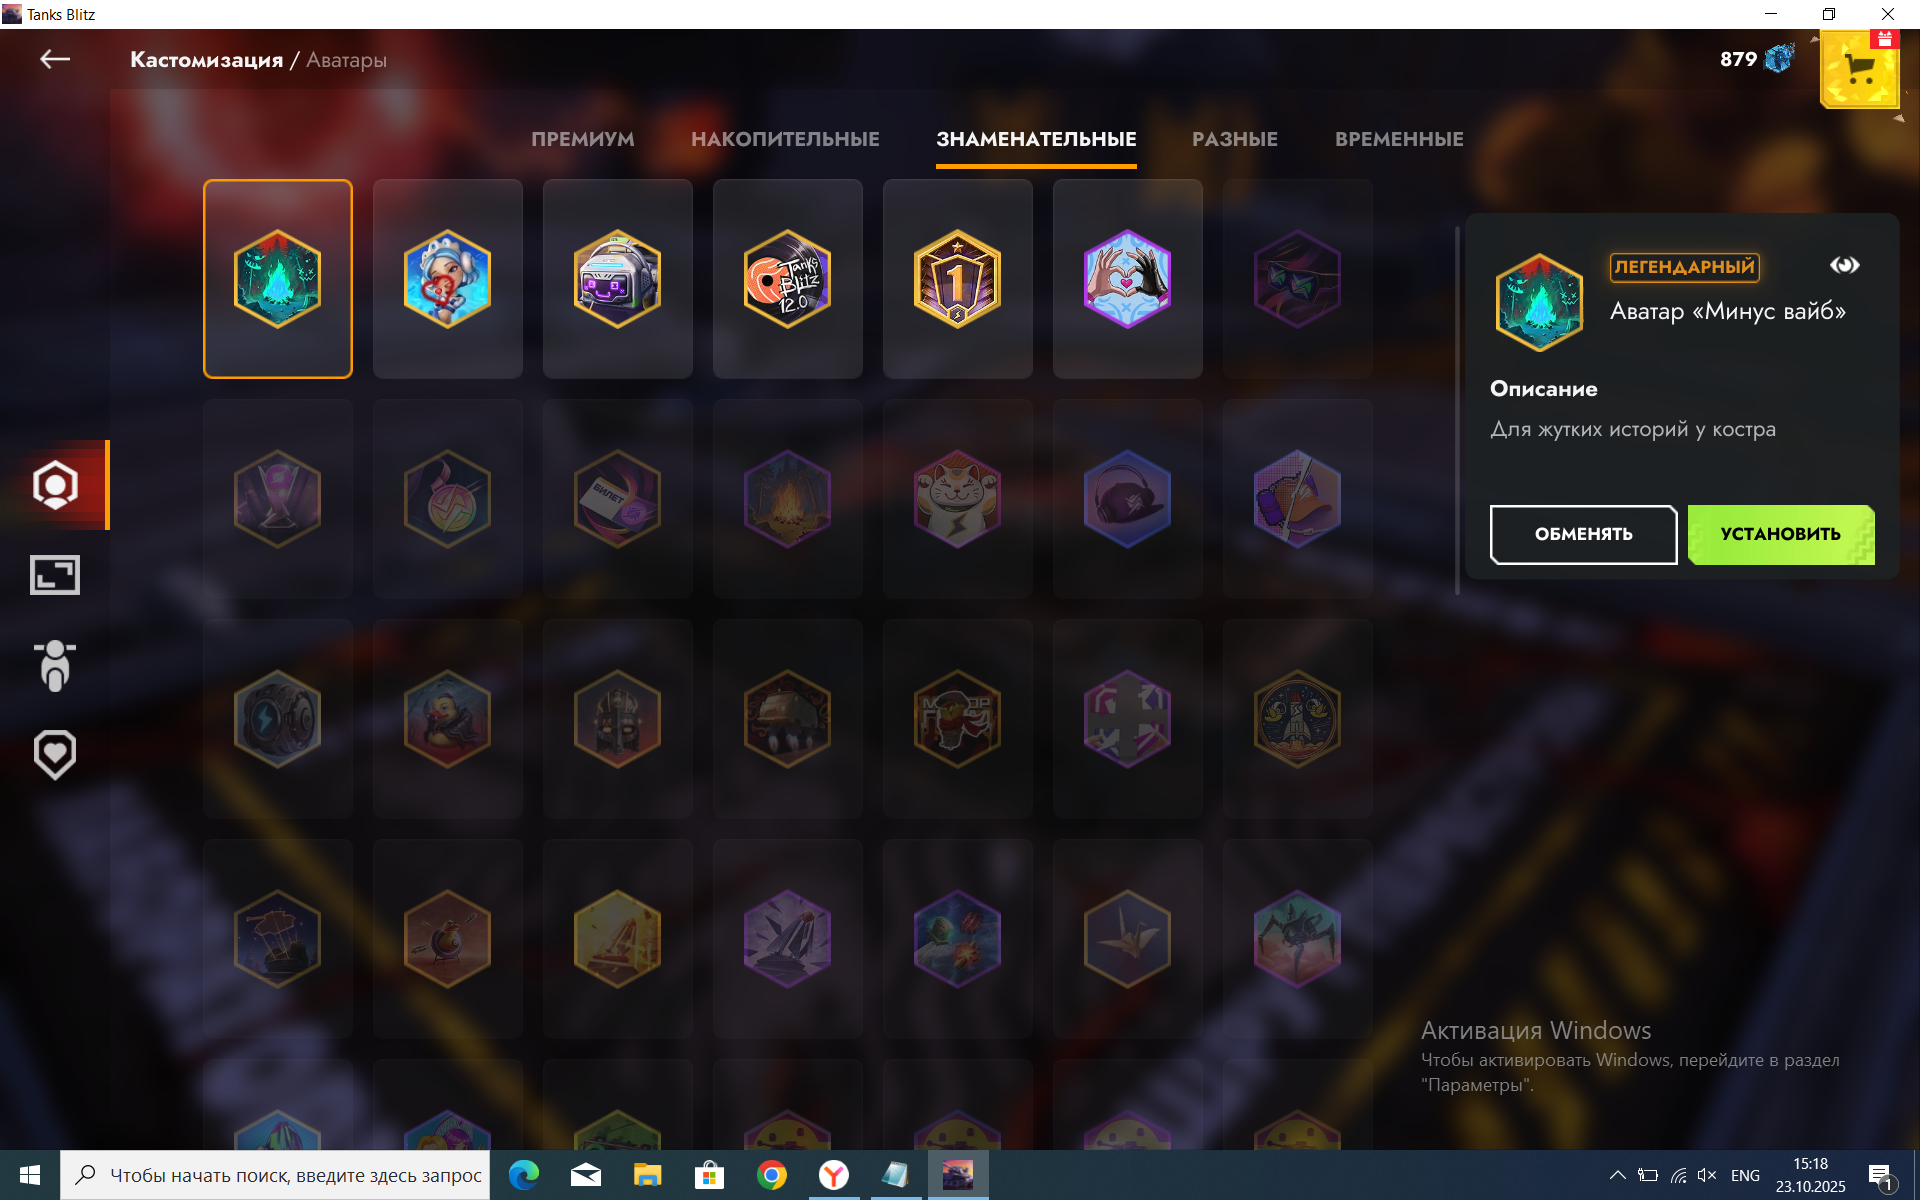Click the Windows taskbar search field
1920x1200 pixels.
pyautogui.click(x=295, y=1175)
